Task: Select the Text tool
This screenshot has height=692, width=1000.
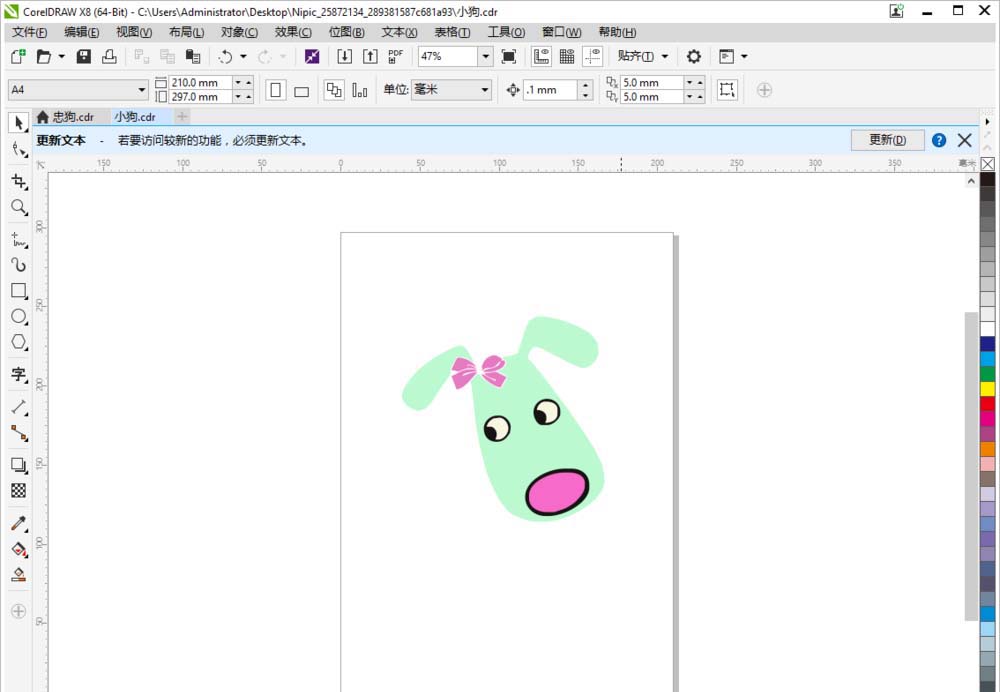Action: click(19, 375)
